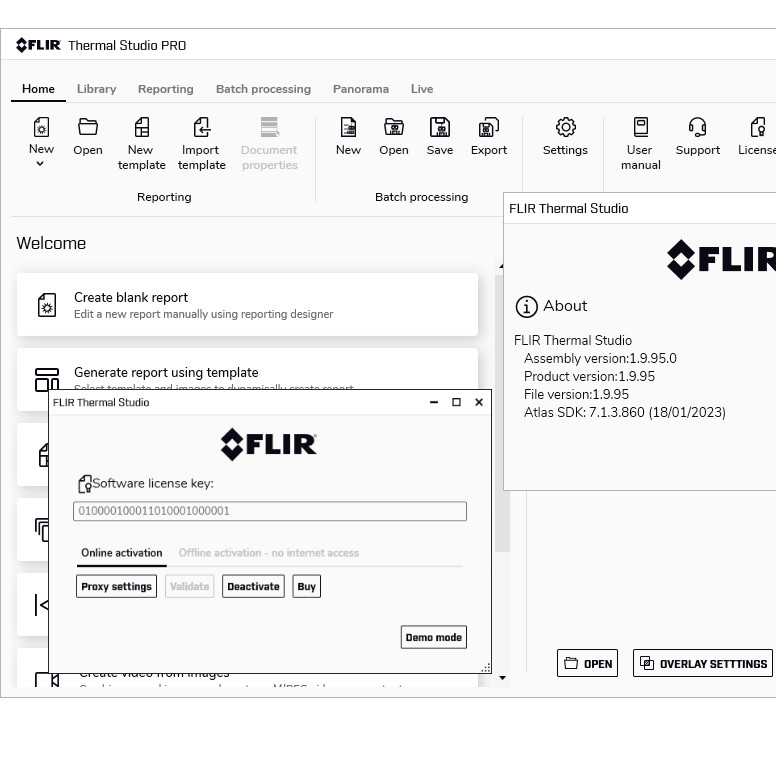The width and height of the screenshot is (776, 776).
Task: Click the Welcome list scrollbar thumb
Action: (502, 413)
